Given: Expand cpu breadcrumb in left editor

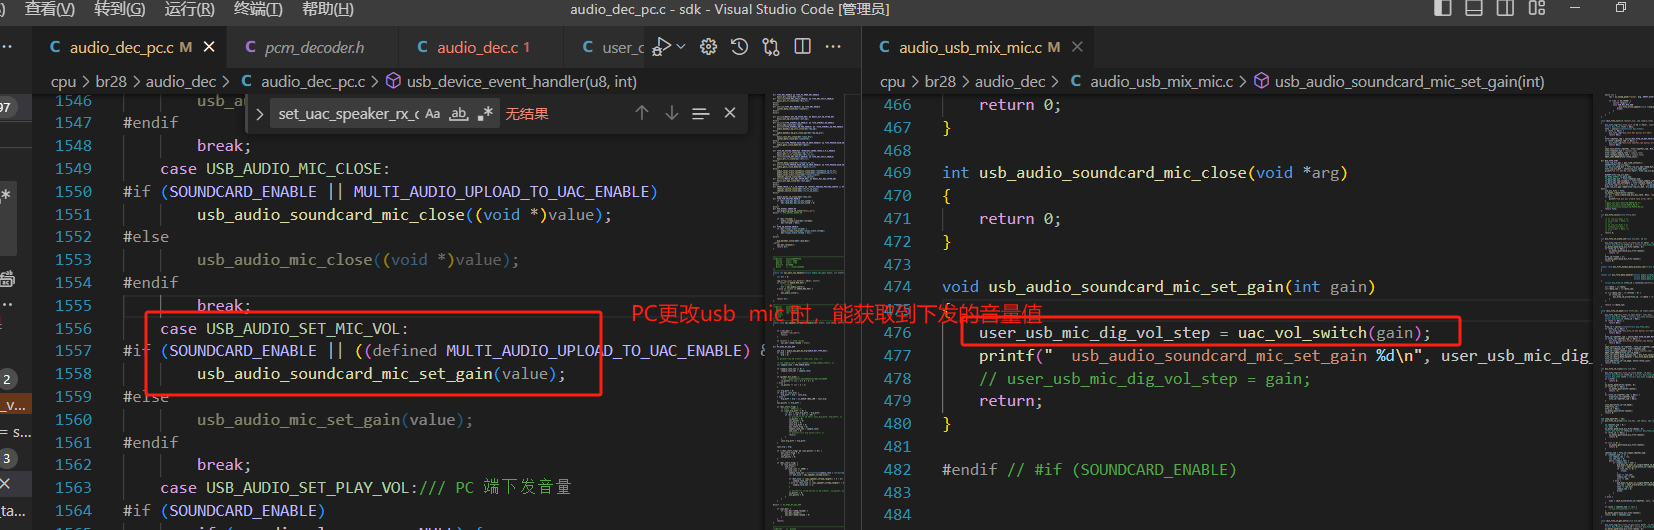Looking at the screenshot, I should 63,81.
